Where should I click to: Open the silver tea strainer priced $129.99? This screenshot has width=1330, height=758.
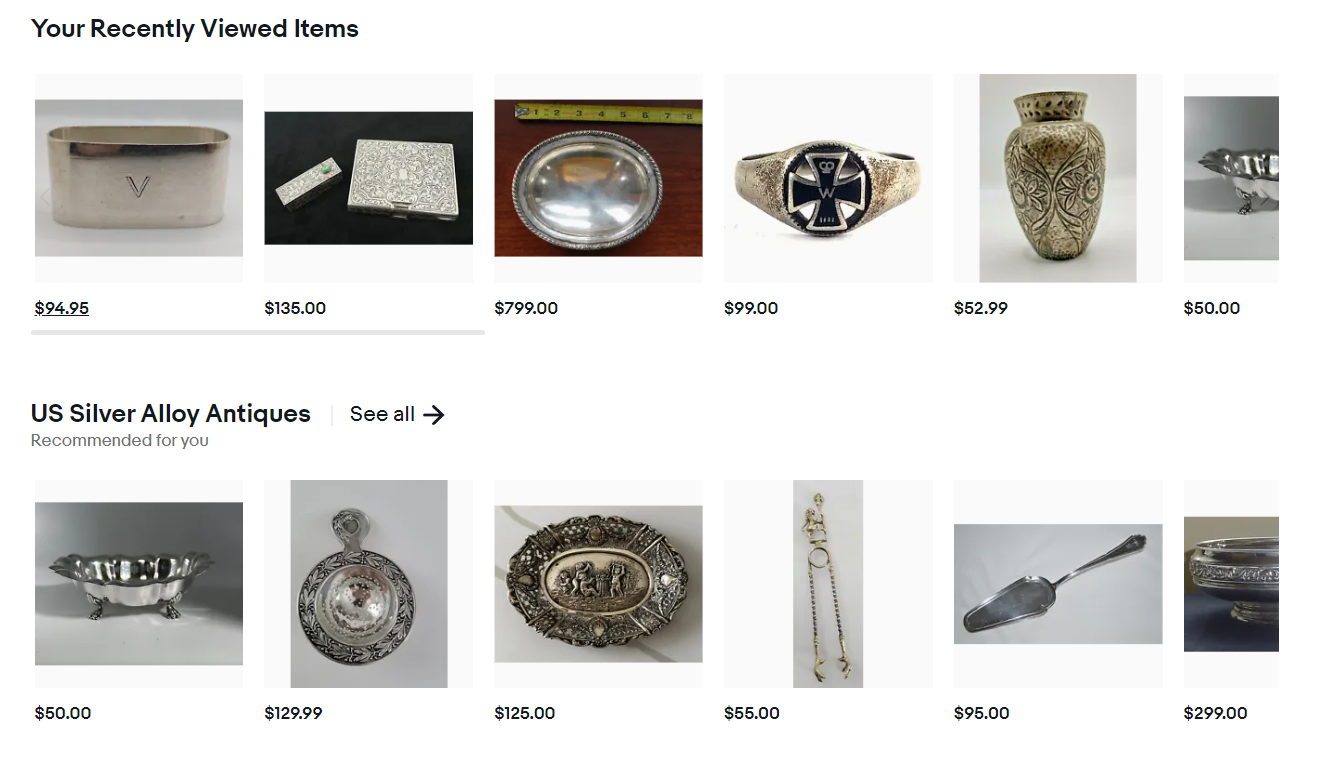click(368, 584)
